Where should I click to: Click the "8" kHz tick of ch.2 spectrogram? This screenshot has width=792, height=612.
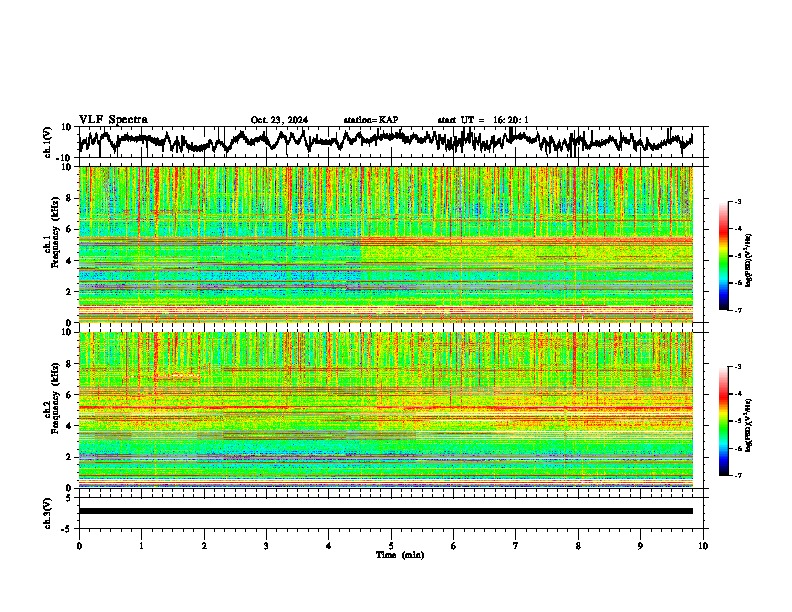click(x=69, y=364)
